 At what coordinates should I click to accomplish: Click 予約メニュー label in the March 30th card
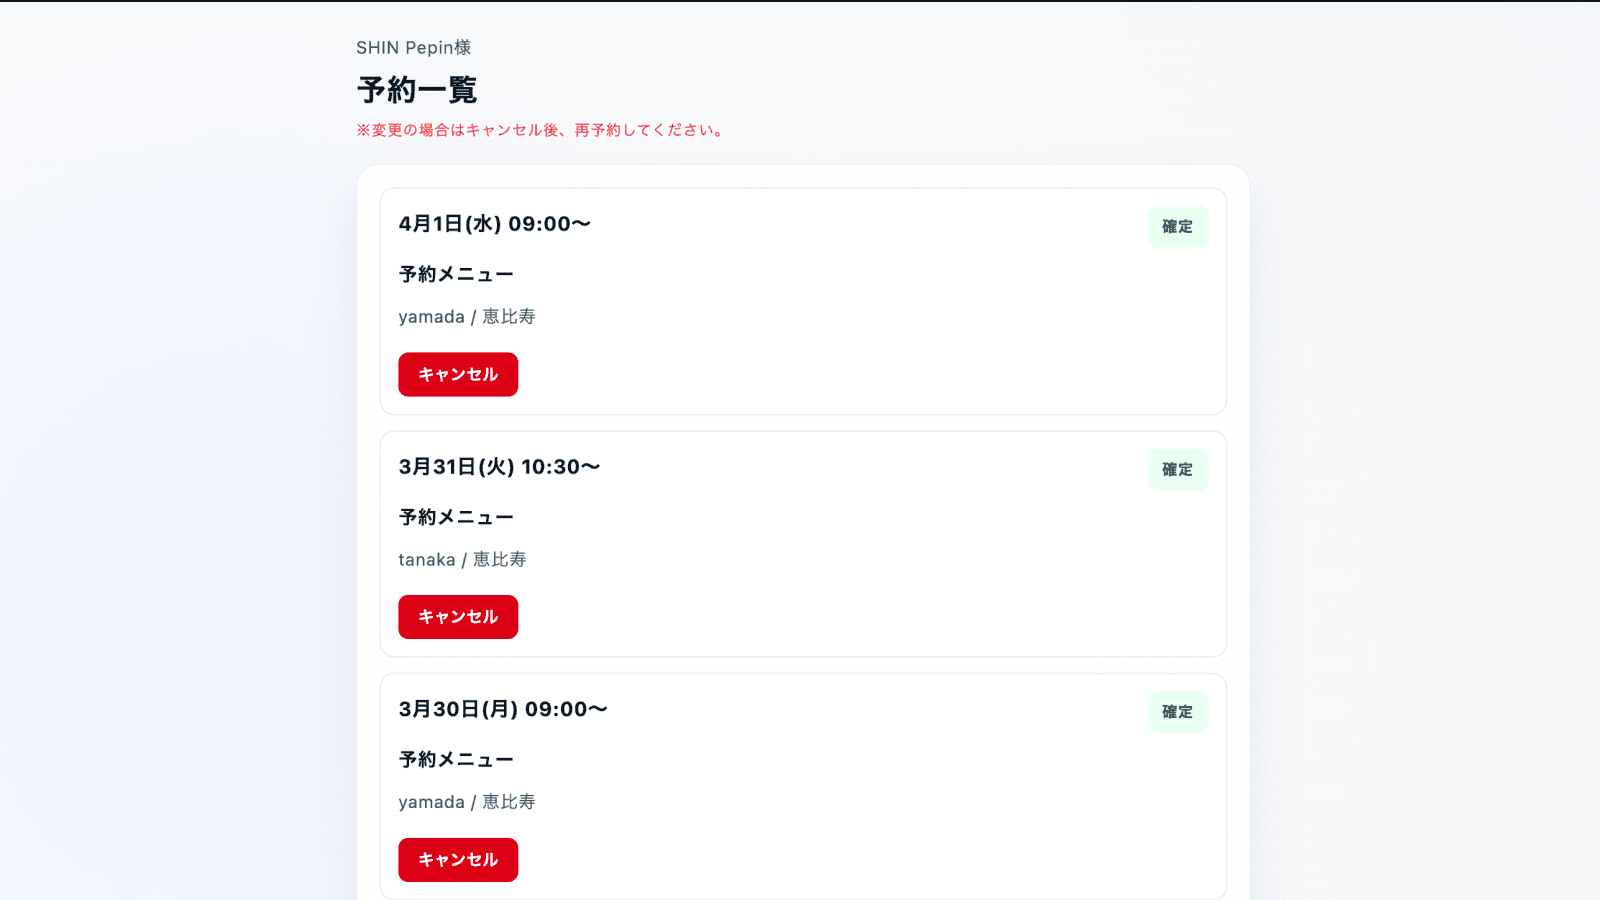456,758
